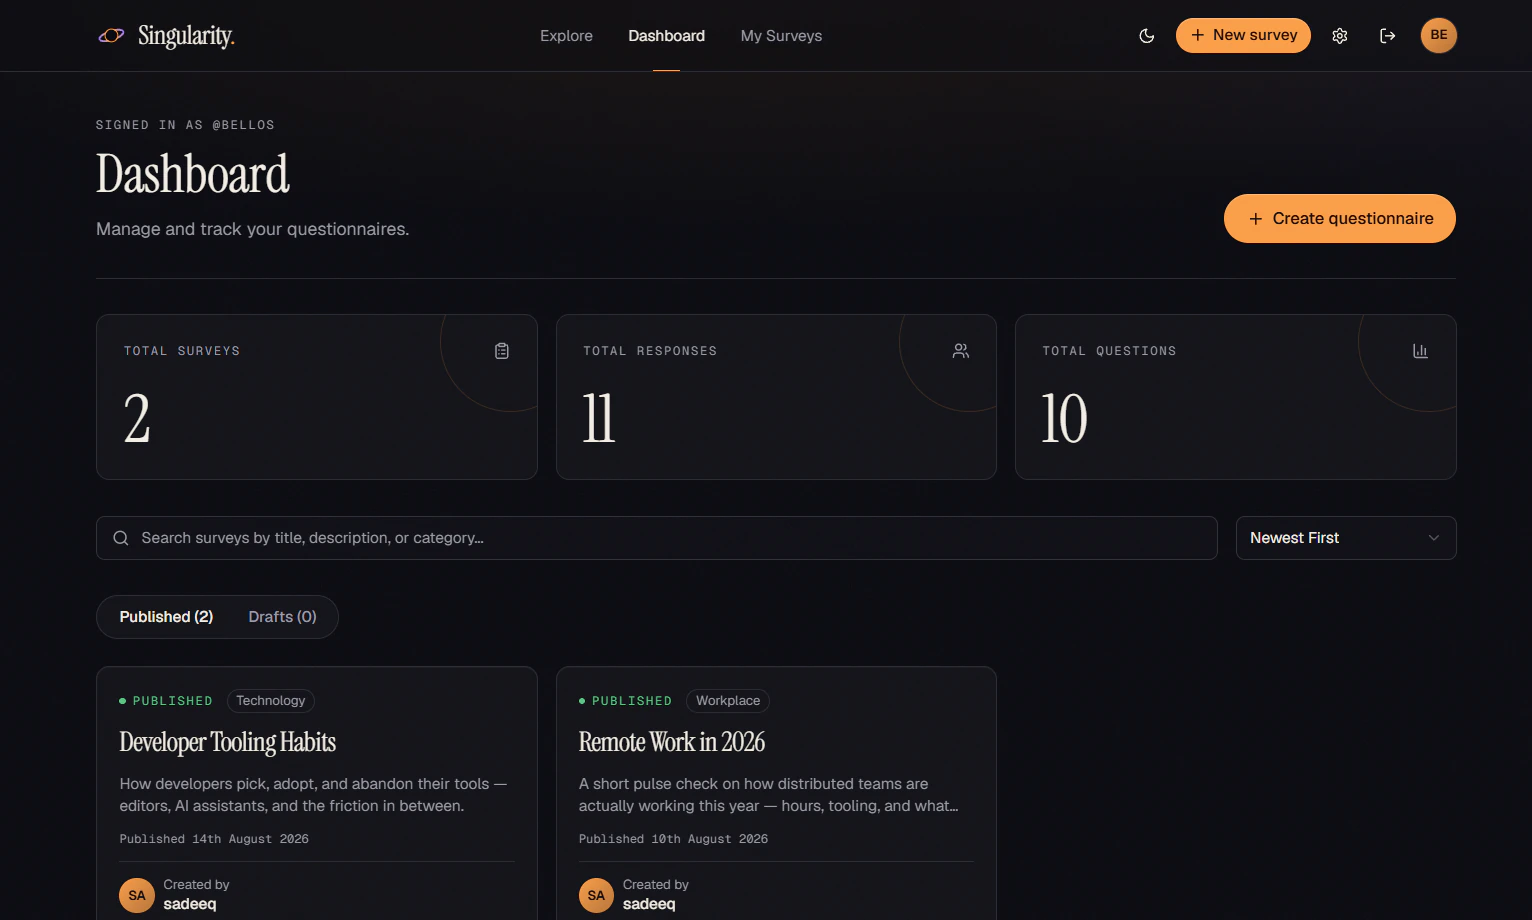1532x920 pixels.
Task: Click the Total Responses count 11
Action: (599, 419)
